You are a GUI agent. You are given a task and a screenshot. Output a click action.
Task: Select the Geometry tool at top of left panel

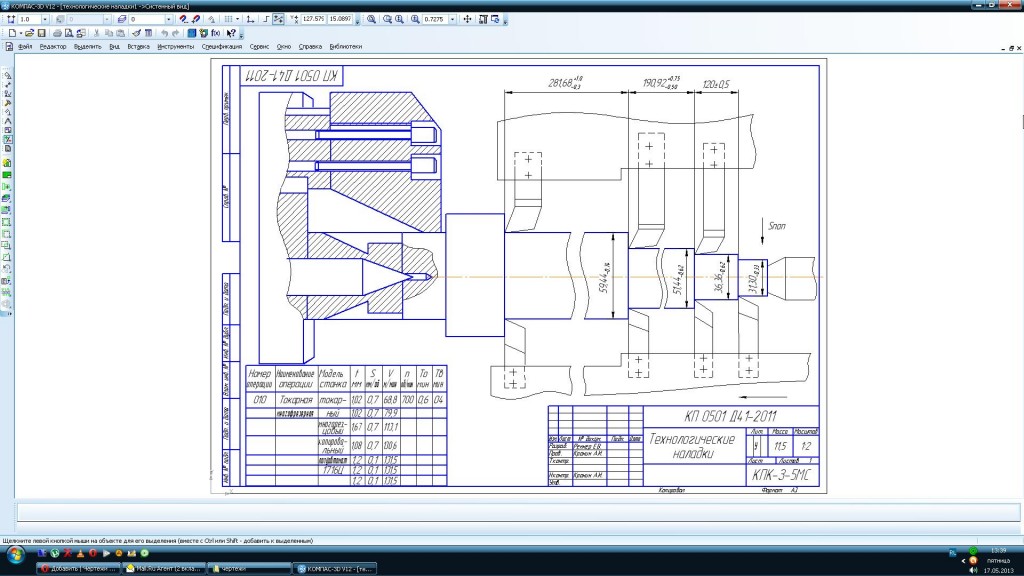8,75
